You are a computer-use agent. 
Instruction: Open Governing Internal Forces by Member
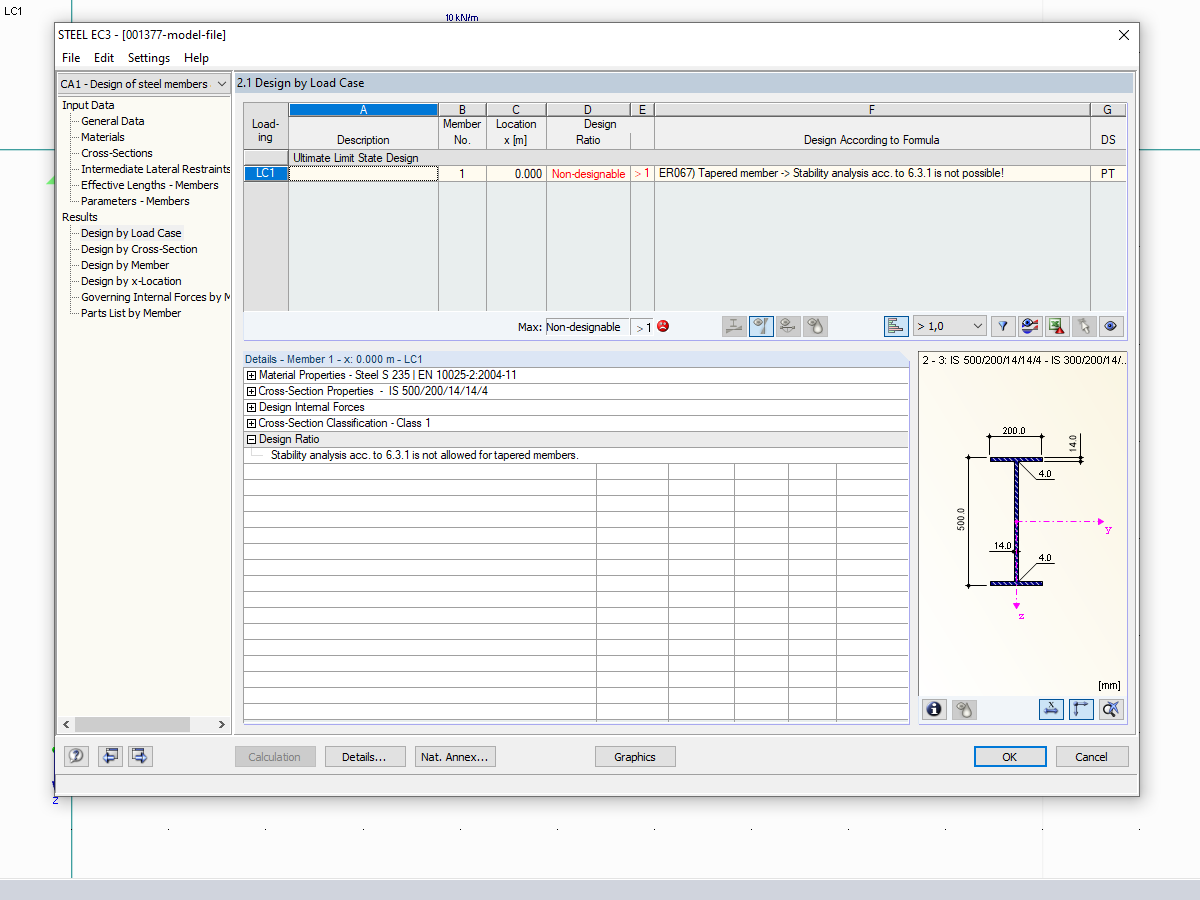[x=156, y=297]
